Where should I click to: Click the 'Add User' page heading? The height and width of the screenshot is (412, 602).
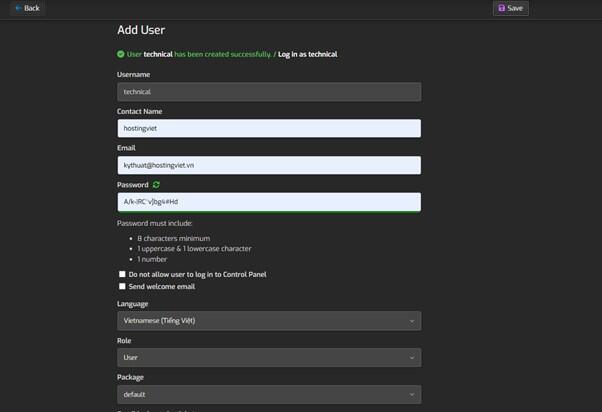[x=141, y=30]
